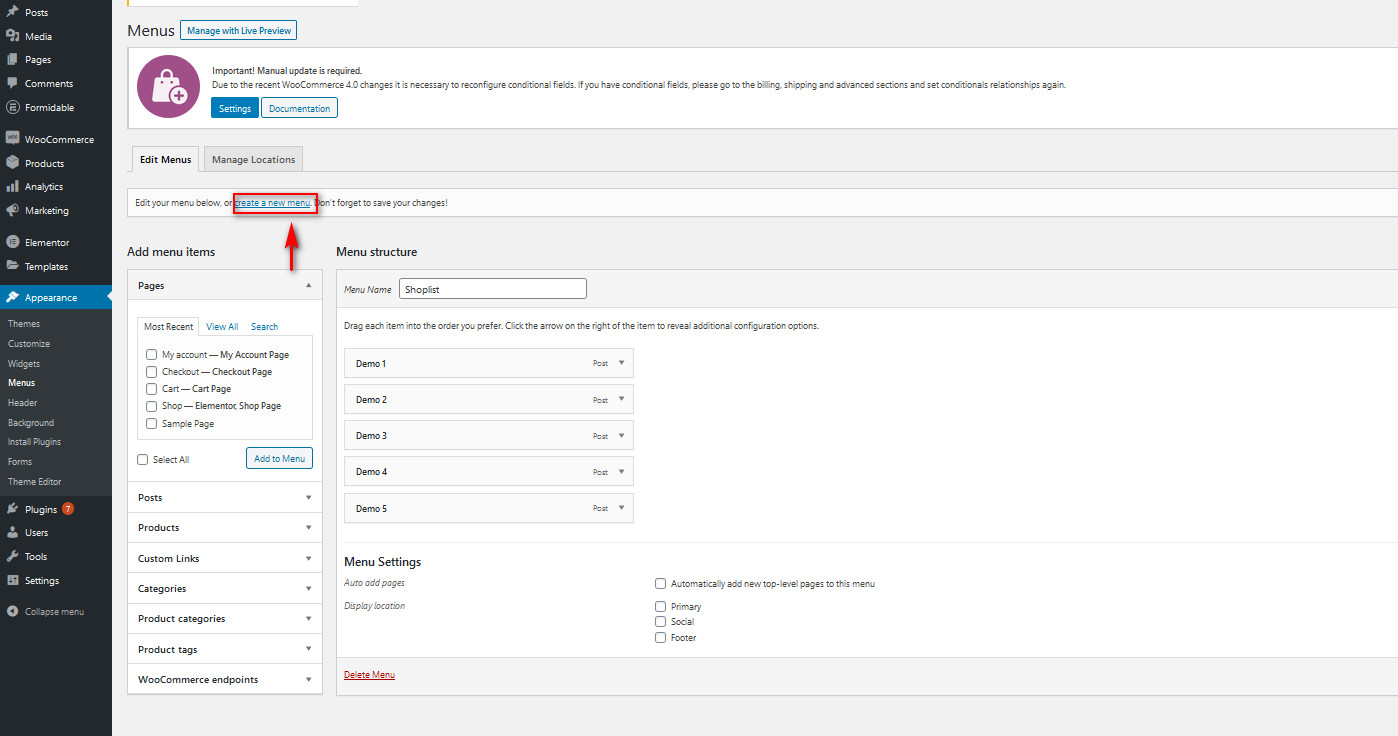Check the Checkout page checkbox
The width and height of the screenshot is (1398, 736).
(151, 372)
